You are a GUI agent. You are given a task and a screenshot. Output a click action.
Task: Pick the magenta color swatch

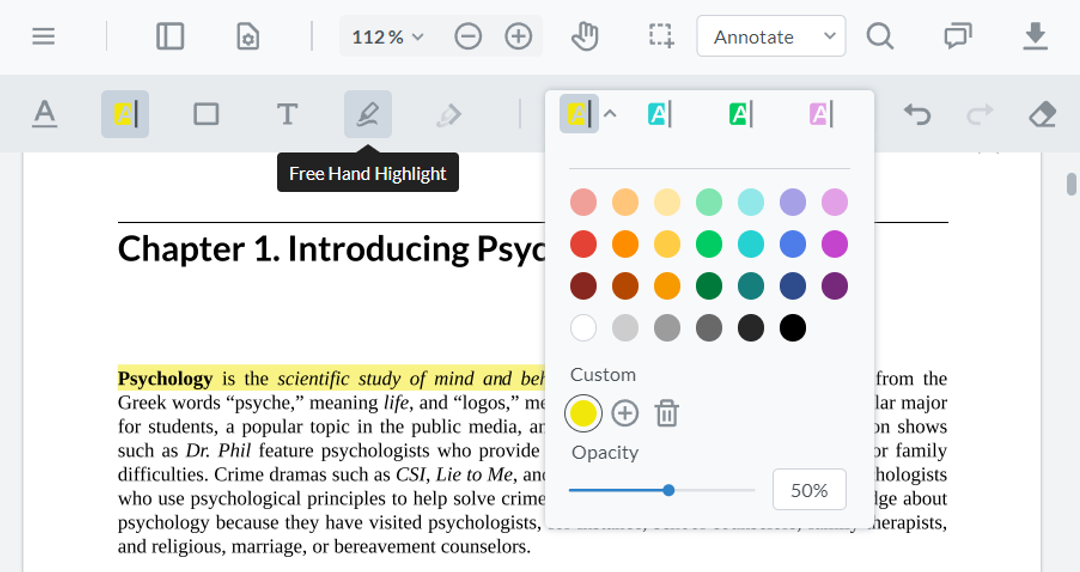[835, 245]
